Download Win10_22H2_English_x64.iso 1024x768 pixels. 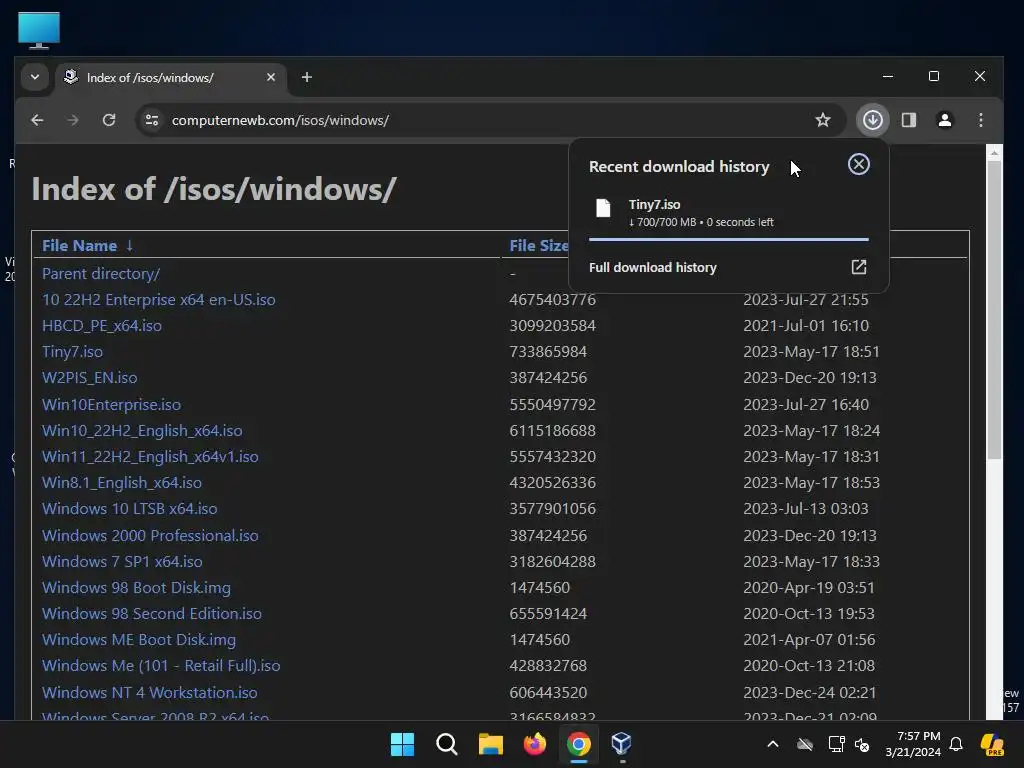[x=142, y=431]
